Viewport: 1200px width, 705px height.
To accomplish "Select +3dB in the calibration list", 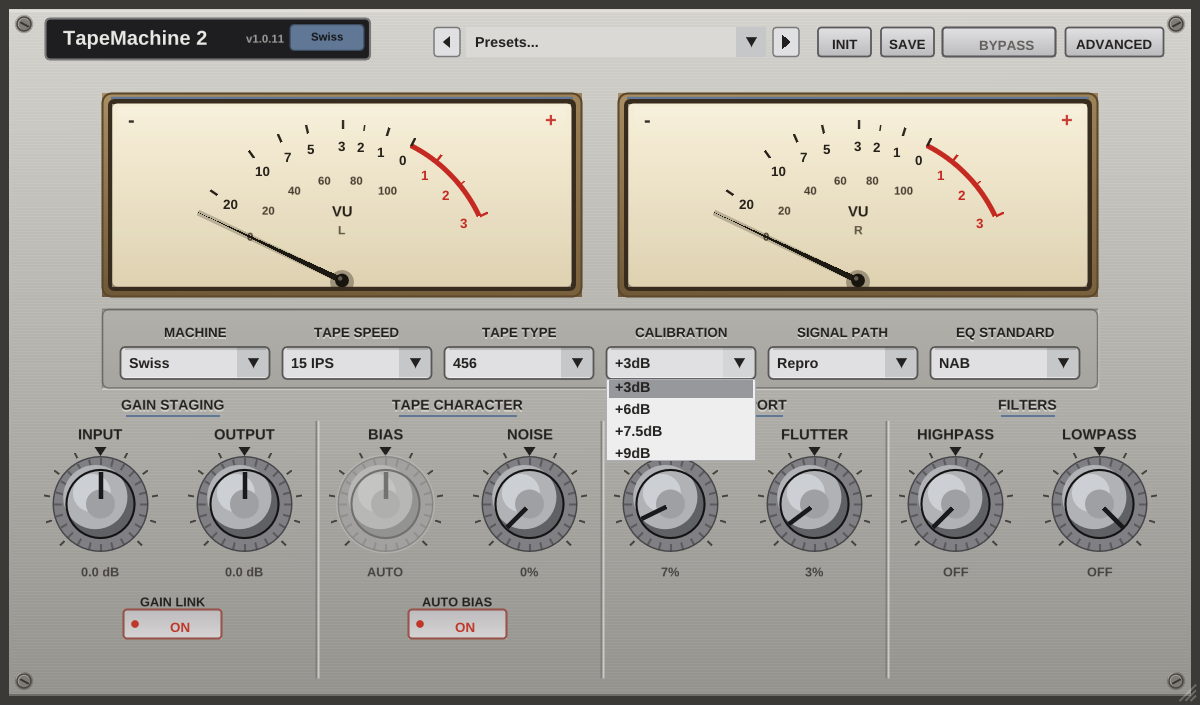I will coord(681,388).
